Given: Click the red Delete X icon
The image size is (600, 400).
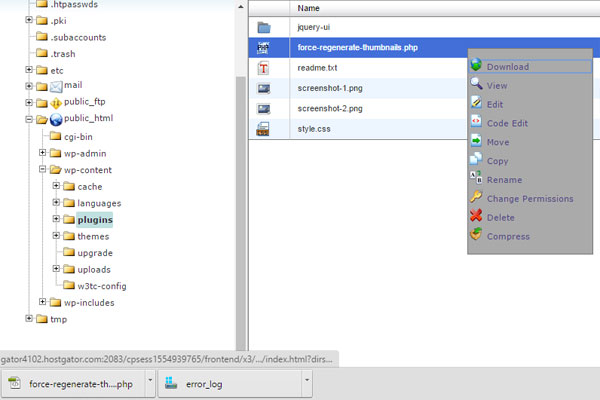Looking at the screenshot, I should pos(476,216).
